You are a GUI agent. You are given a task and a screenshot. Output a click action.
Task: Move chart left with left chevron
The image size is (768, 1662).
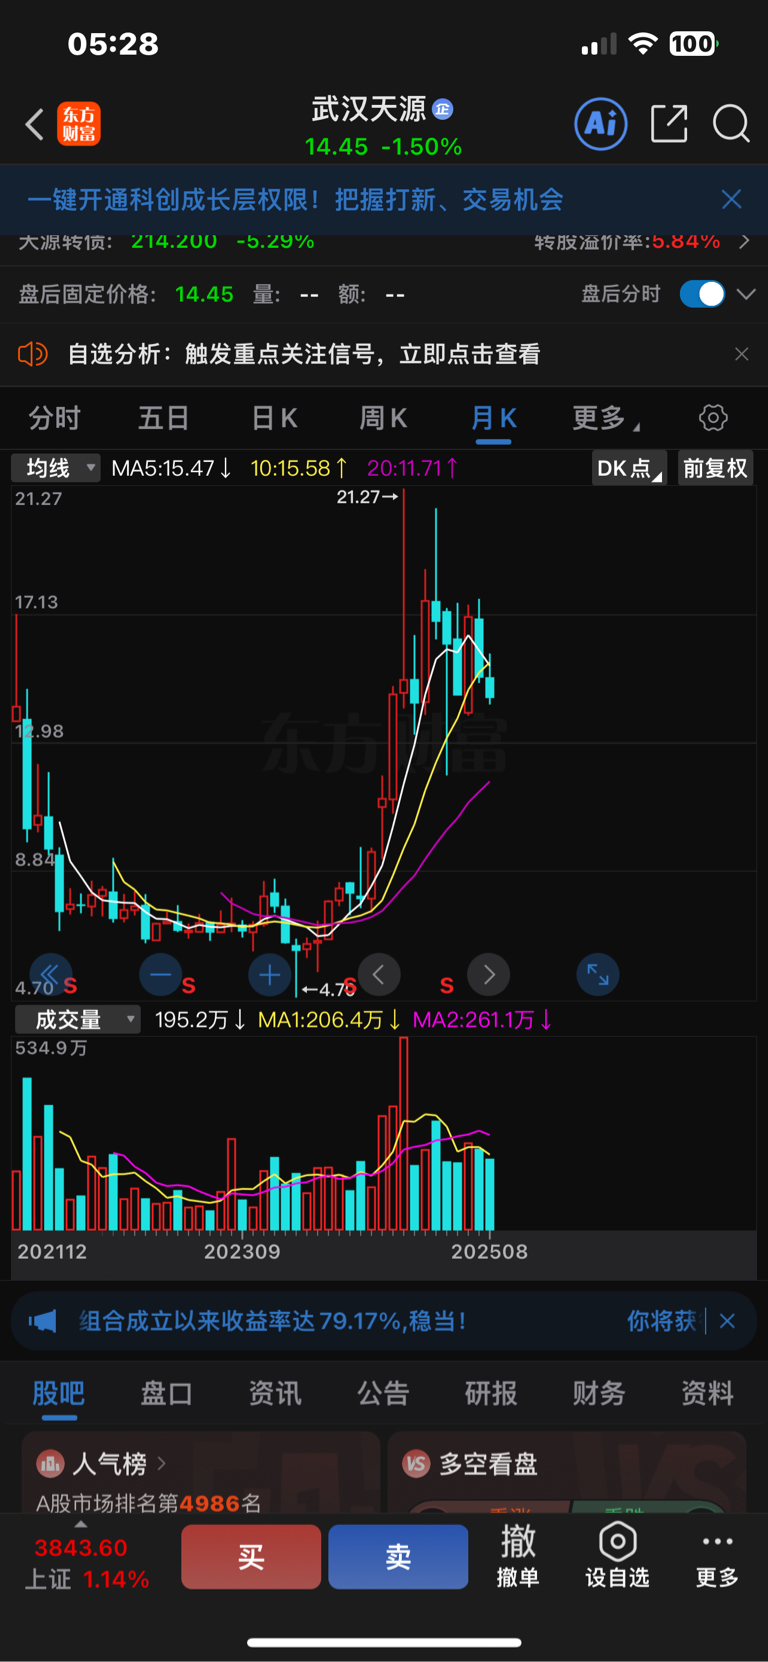pos(379,974)
